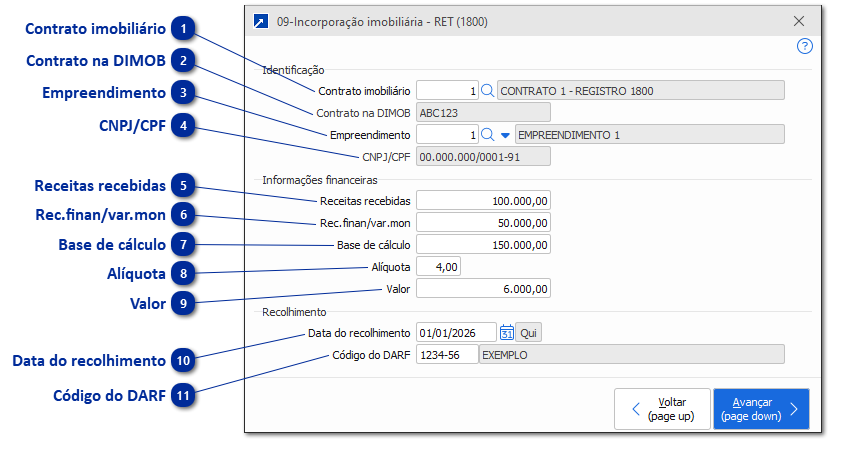
Task: Click the window title '09-Incorporação imobiliária - RET (1800)'
Action: [382, 22]
